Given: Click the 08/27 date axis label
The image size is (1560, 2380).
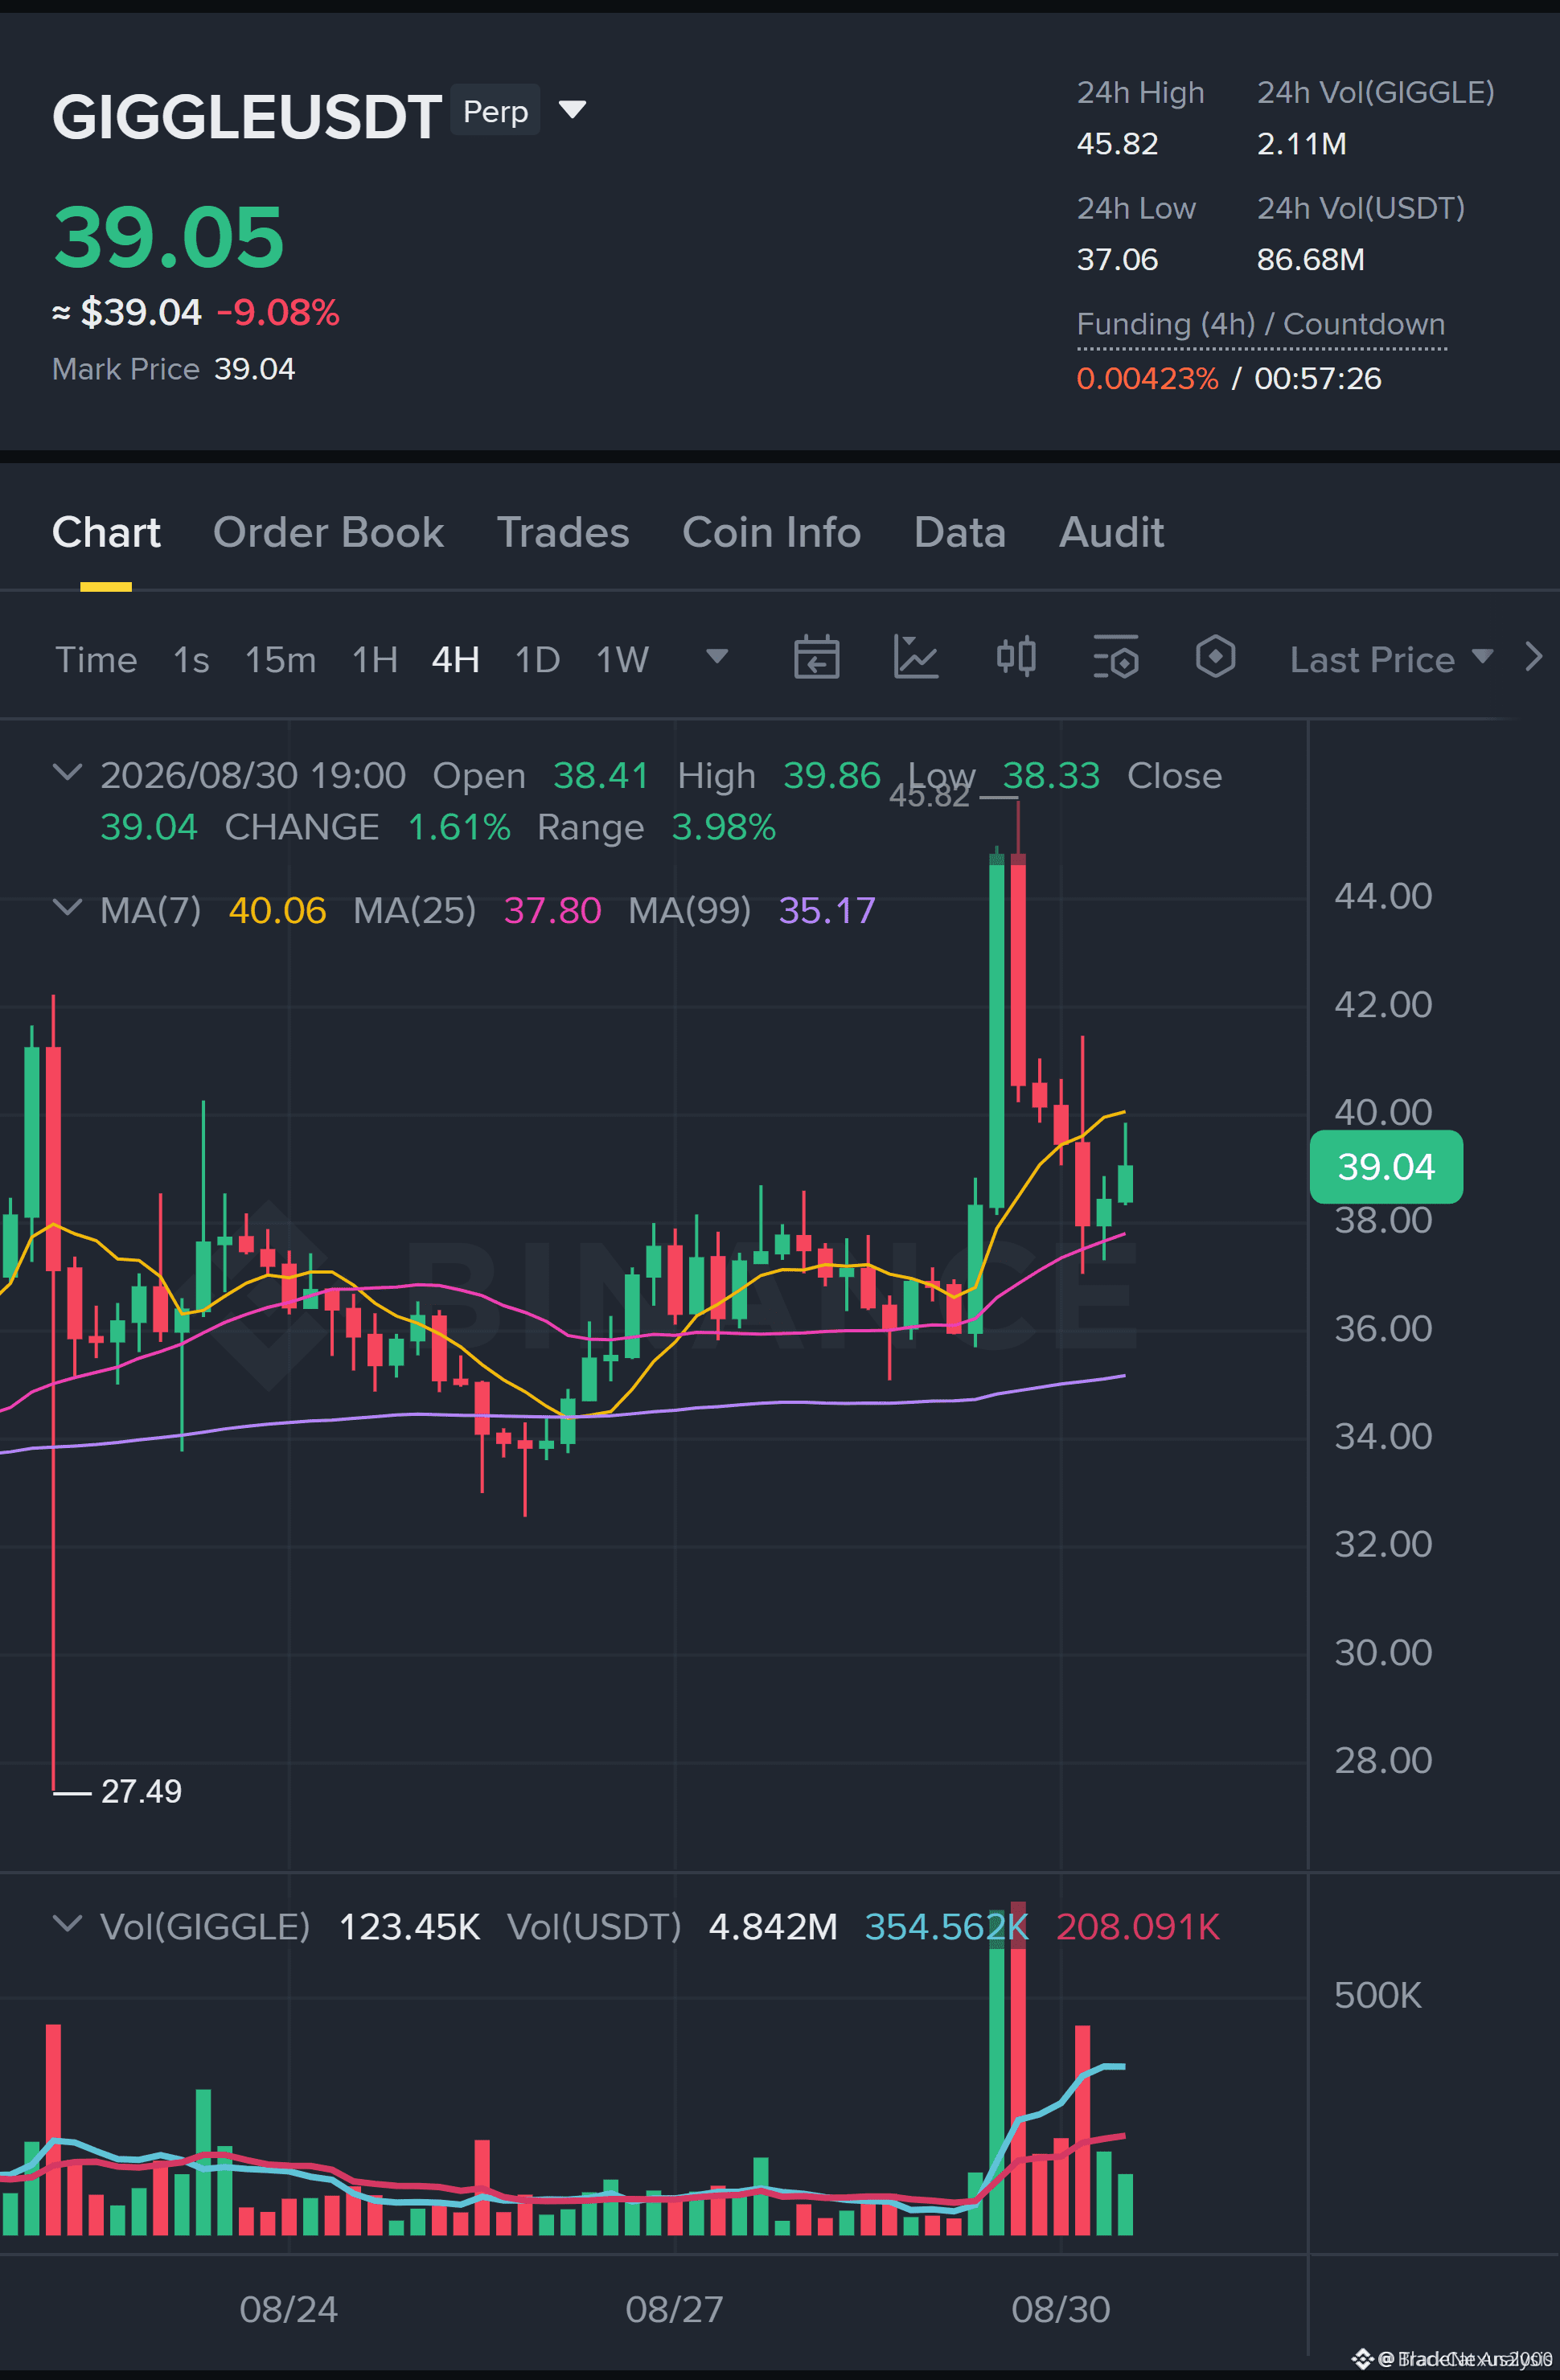Looking at the screenshot, I should [674, 2309].
